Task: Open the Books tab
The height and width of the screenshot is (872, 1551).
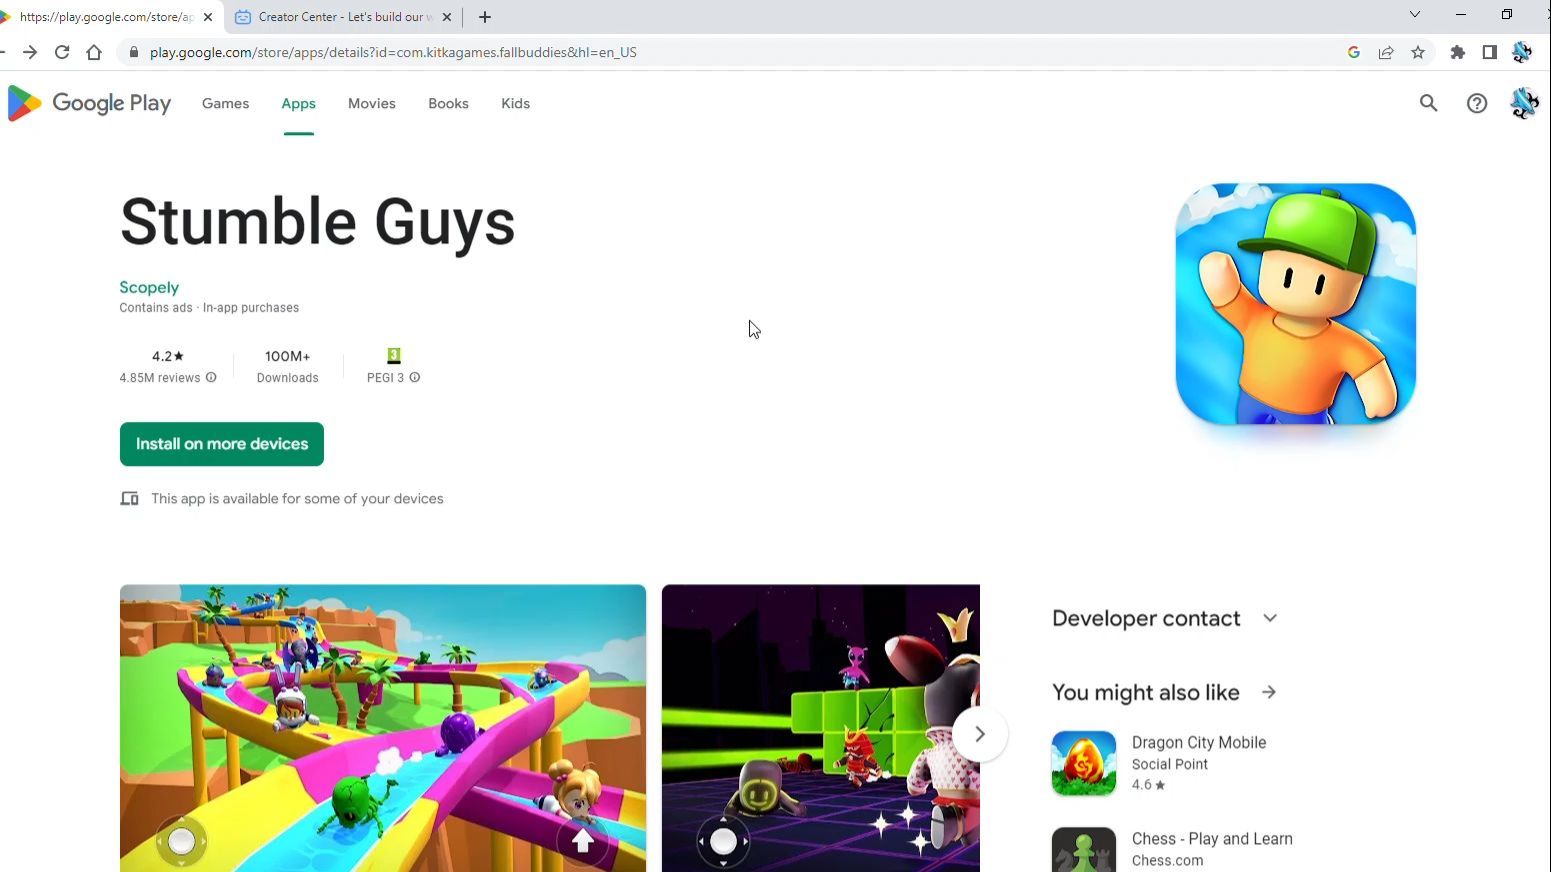Action: pos(448,103)
